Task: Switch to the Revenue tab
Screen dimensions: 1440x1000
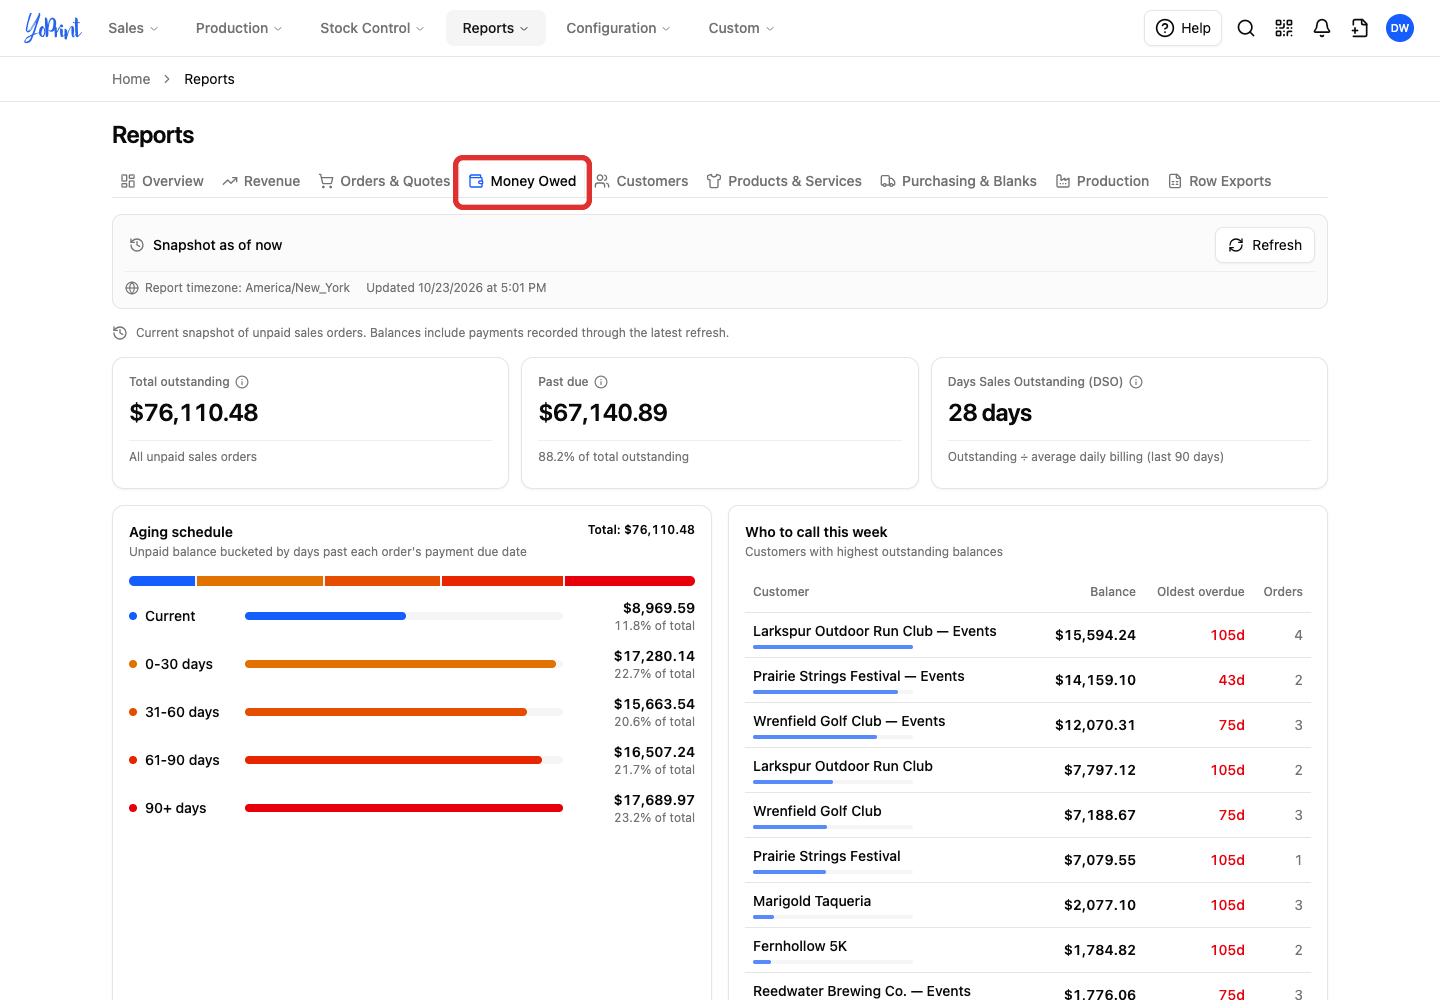Action: 261,181
